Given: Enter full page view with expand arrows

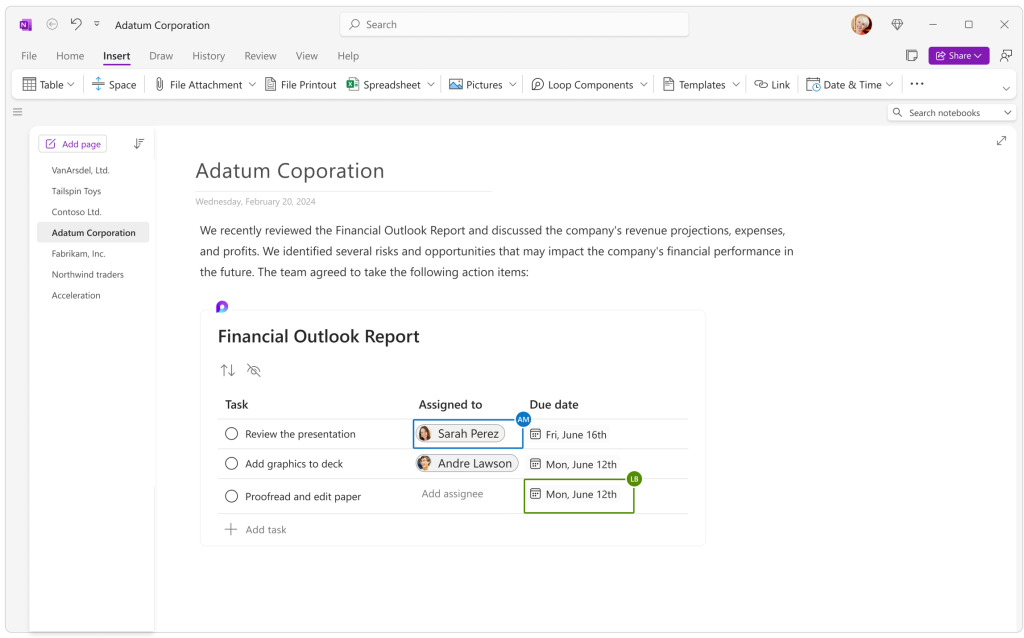Looking at the screenshot, I should pos(1001,140).
